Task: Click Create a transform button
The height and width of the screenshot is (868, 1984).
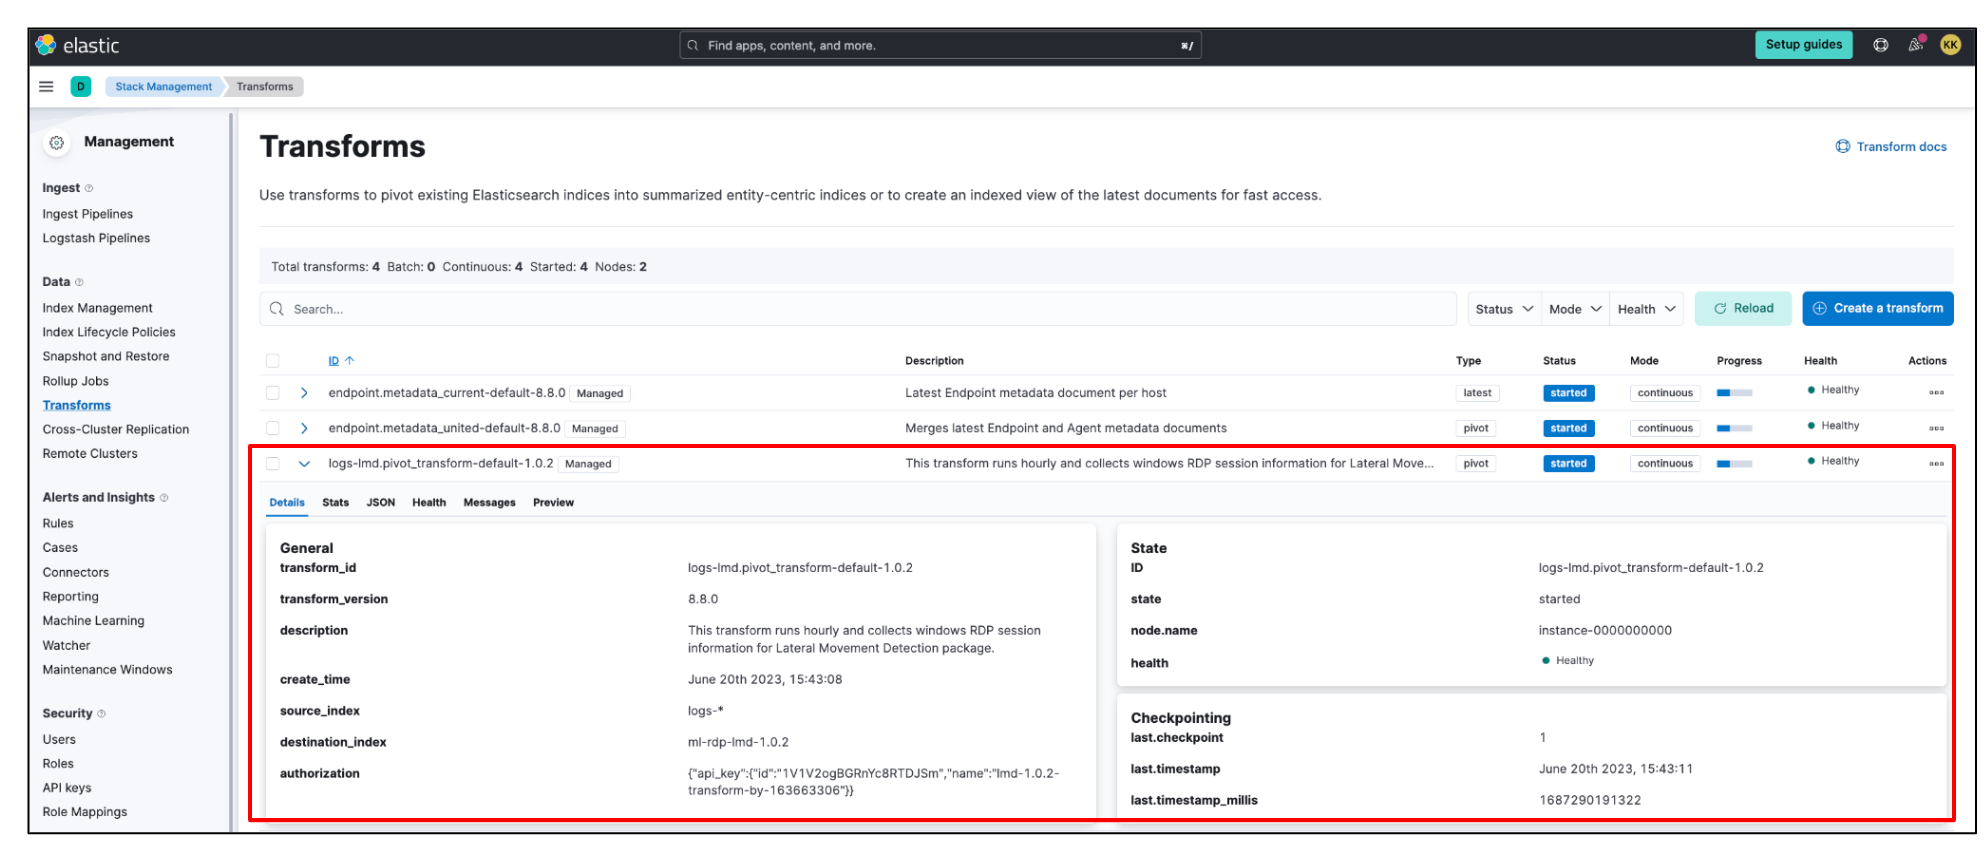Action: [x=1877, y=309]
